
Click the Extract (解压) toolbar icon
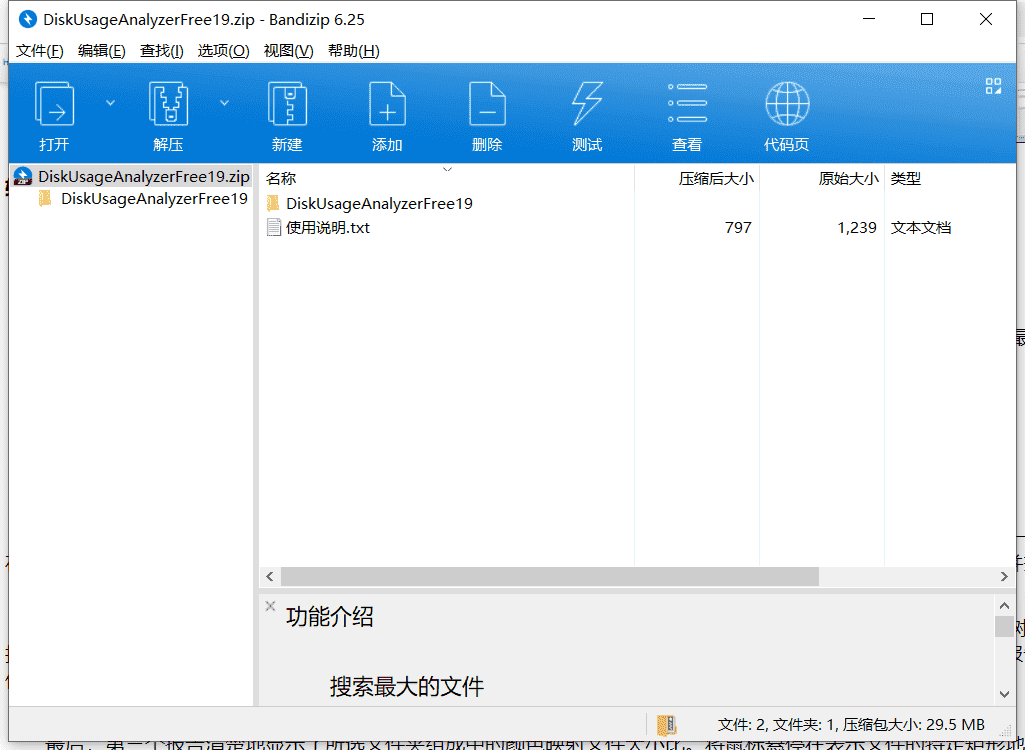pyautogui.click(x=168, y=103)
